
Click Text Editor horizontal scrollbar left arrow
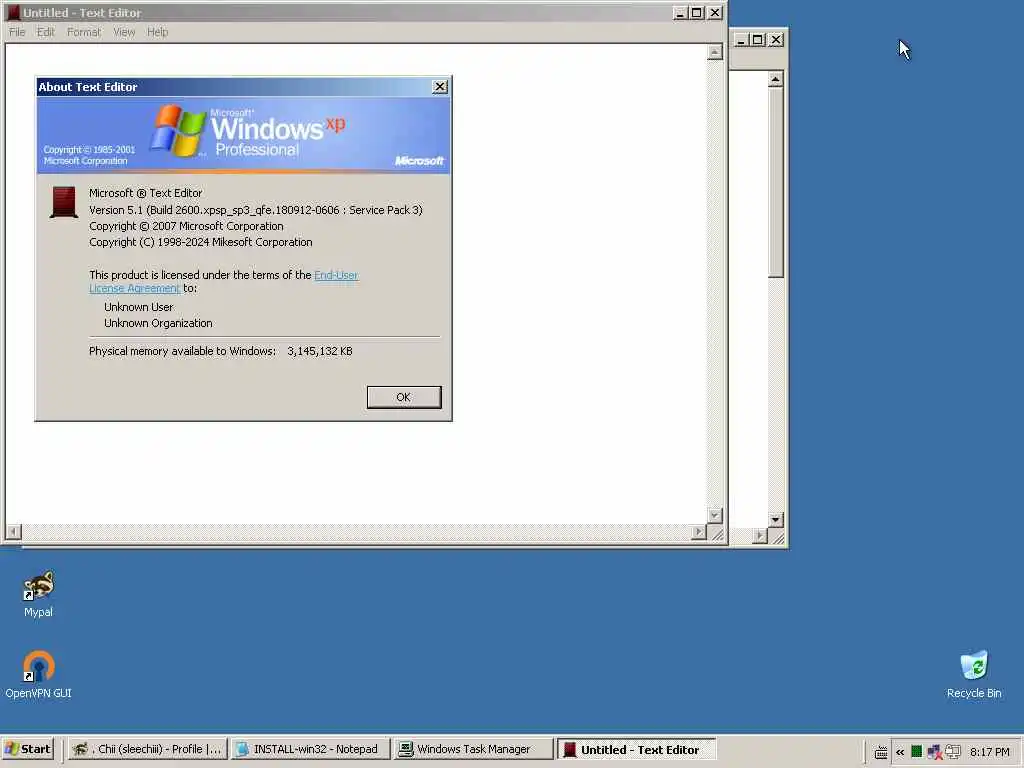pyautogui.click(x=13, y=532)
